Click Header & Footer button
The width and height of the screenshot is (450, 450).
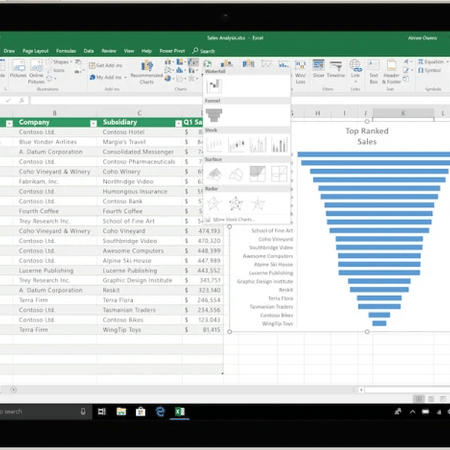click(391, 72)
